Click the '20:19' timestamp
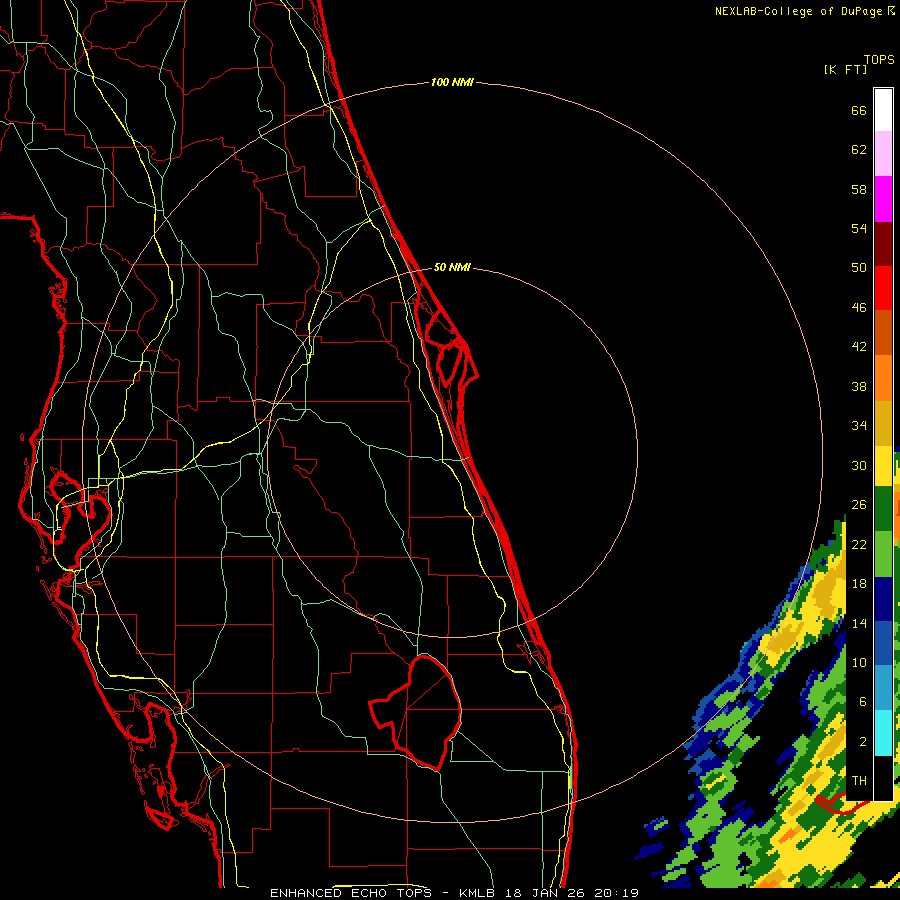The image size is (900, 900). (x=616, y=893)
